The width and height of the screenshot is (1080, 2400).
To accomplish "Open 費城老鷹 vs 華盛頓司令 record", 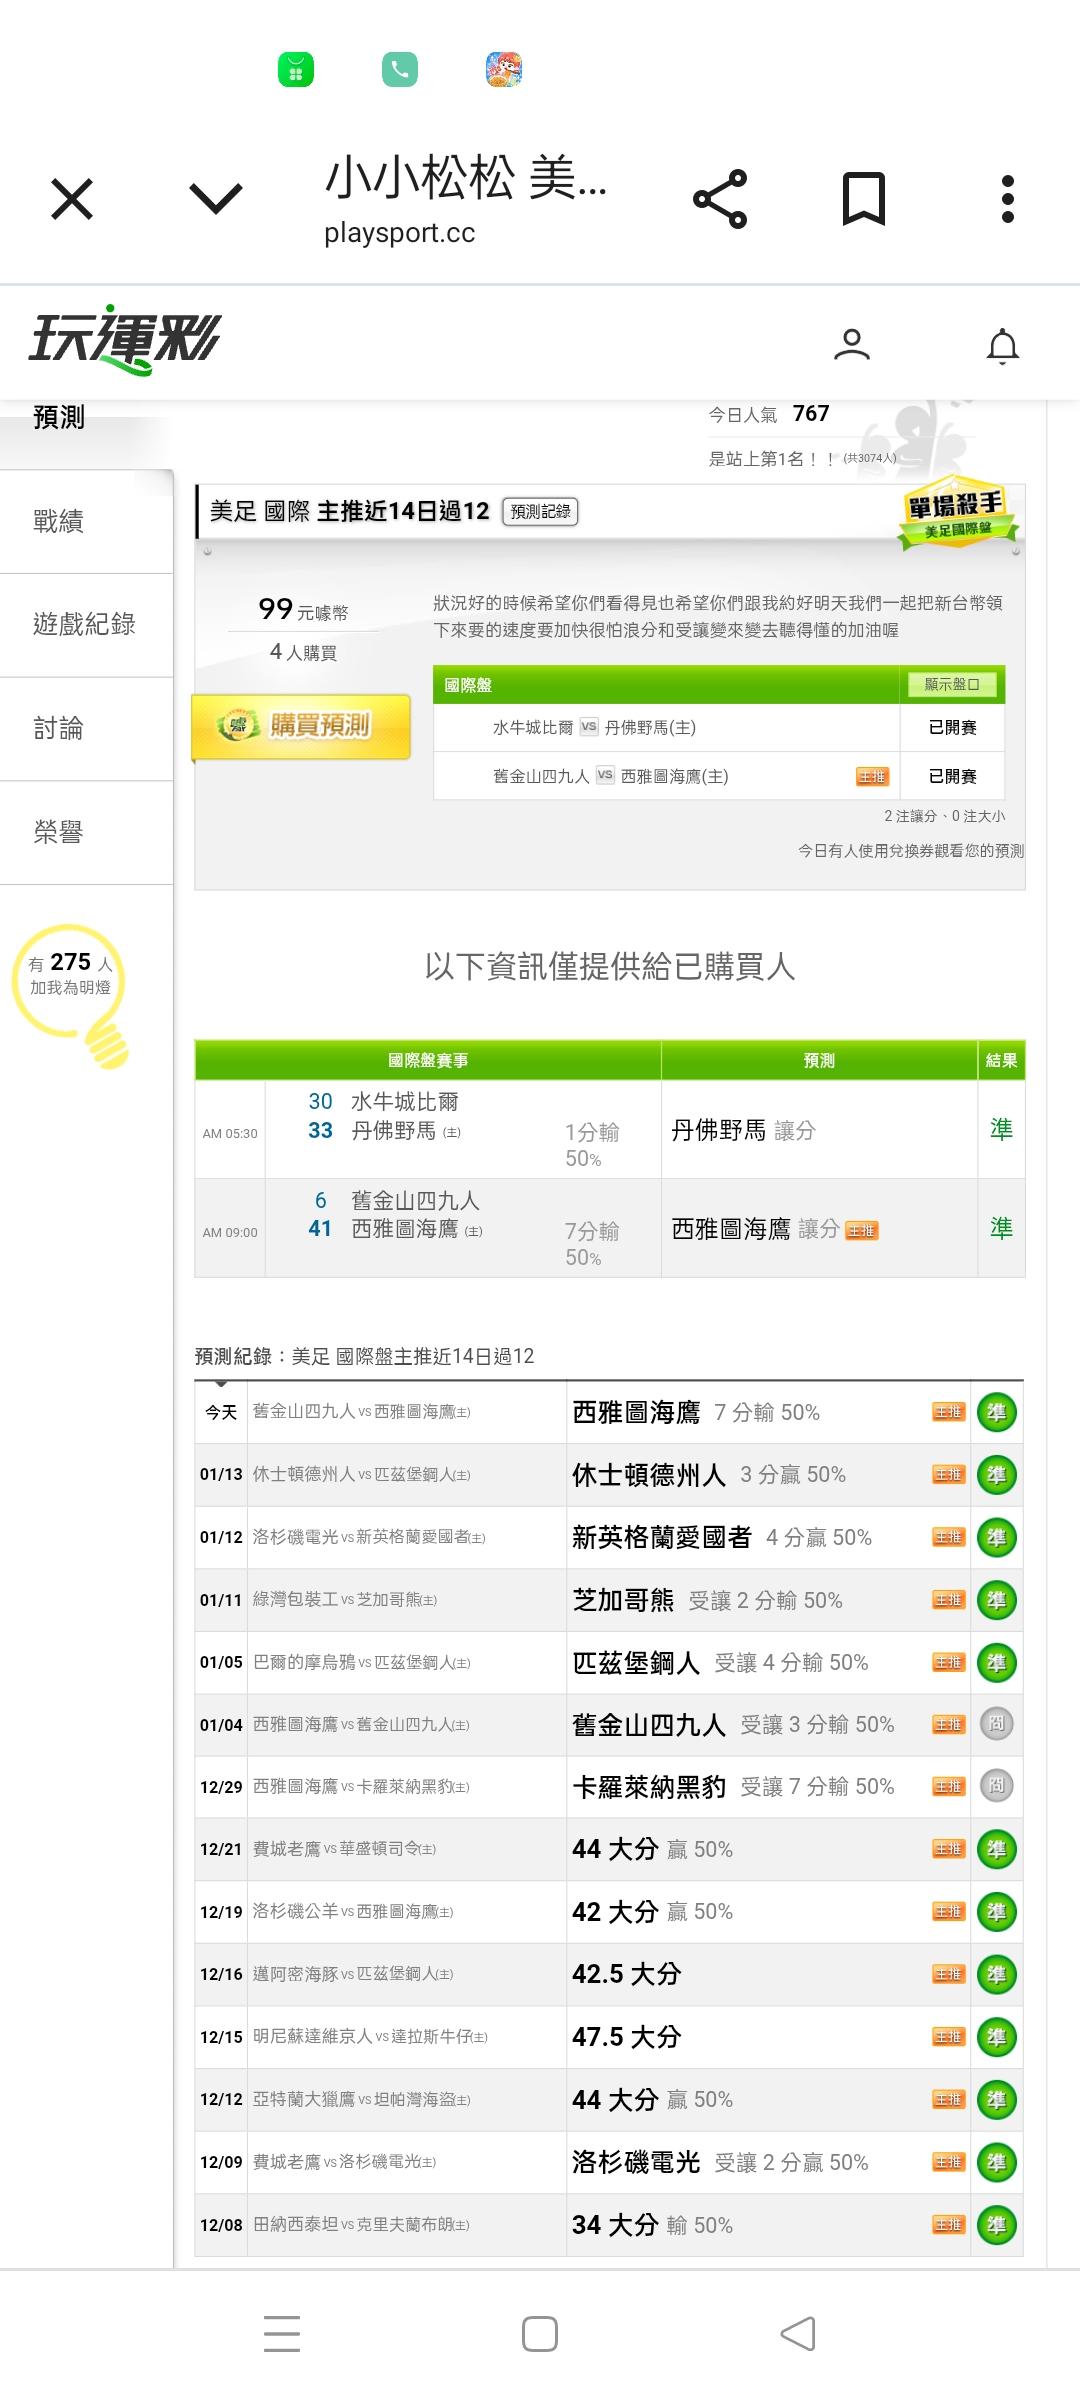I will (x=345, y=1850).
